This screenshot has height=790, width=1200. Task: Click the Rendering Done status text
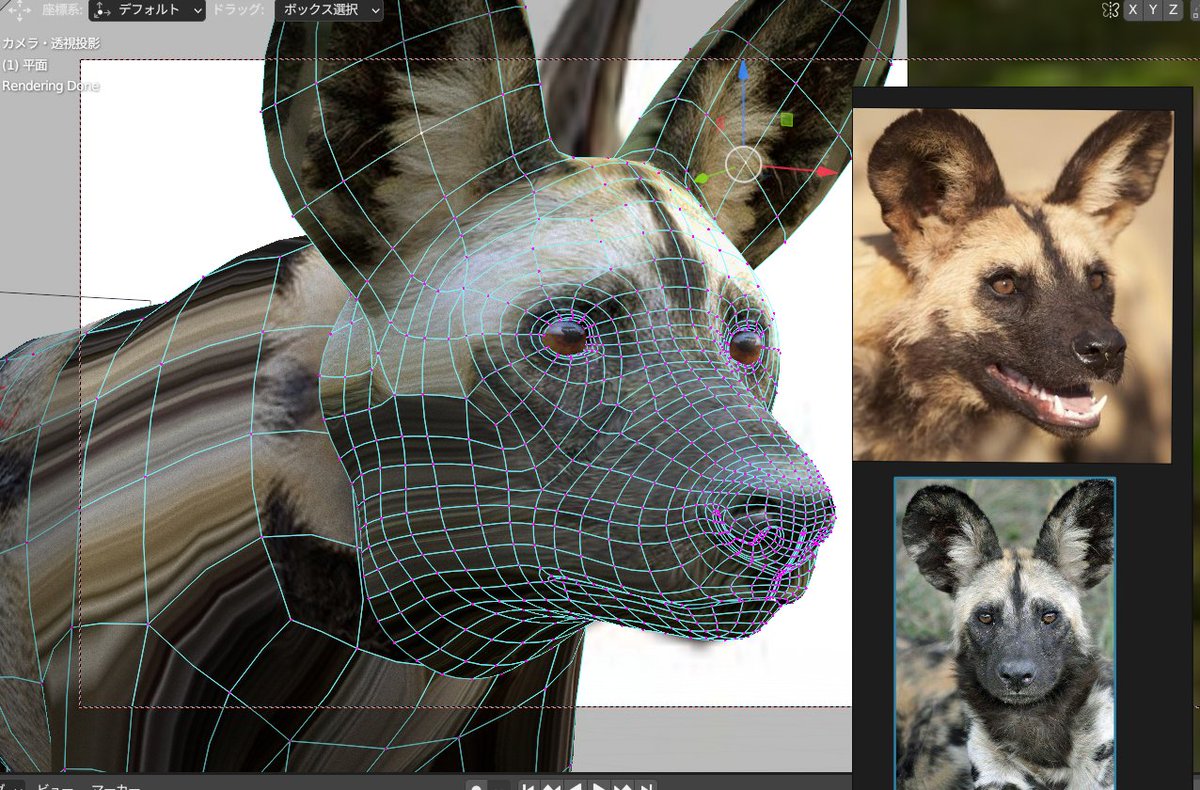[x=51, y=86]
